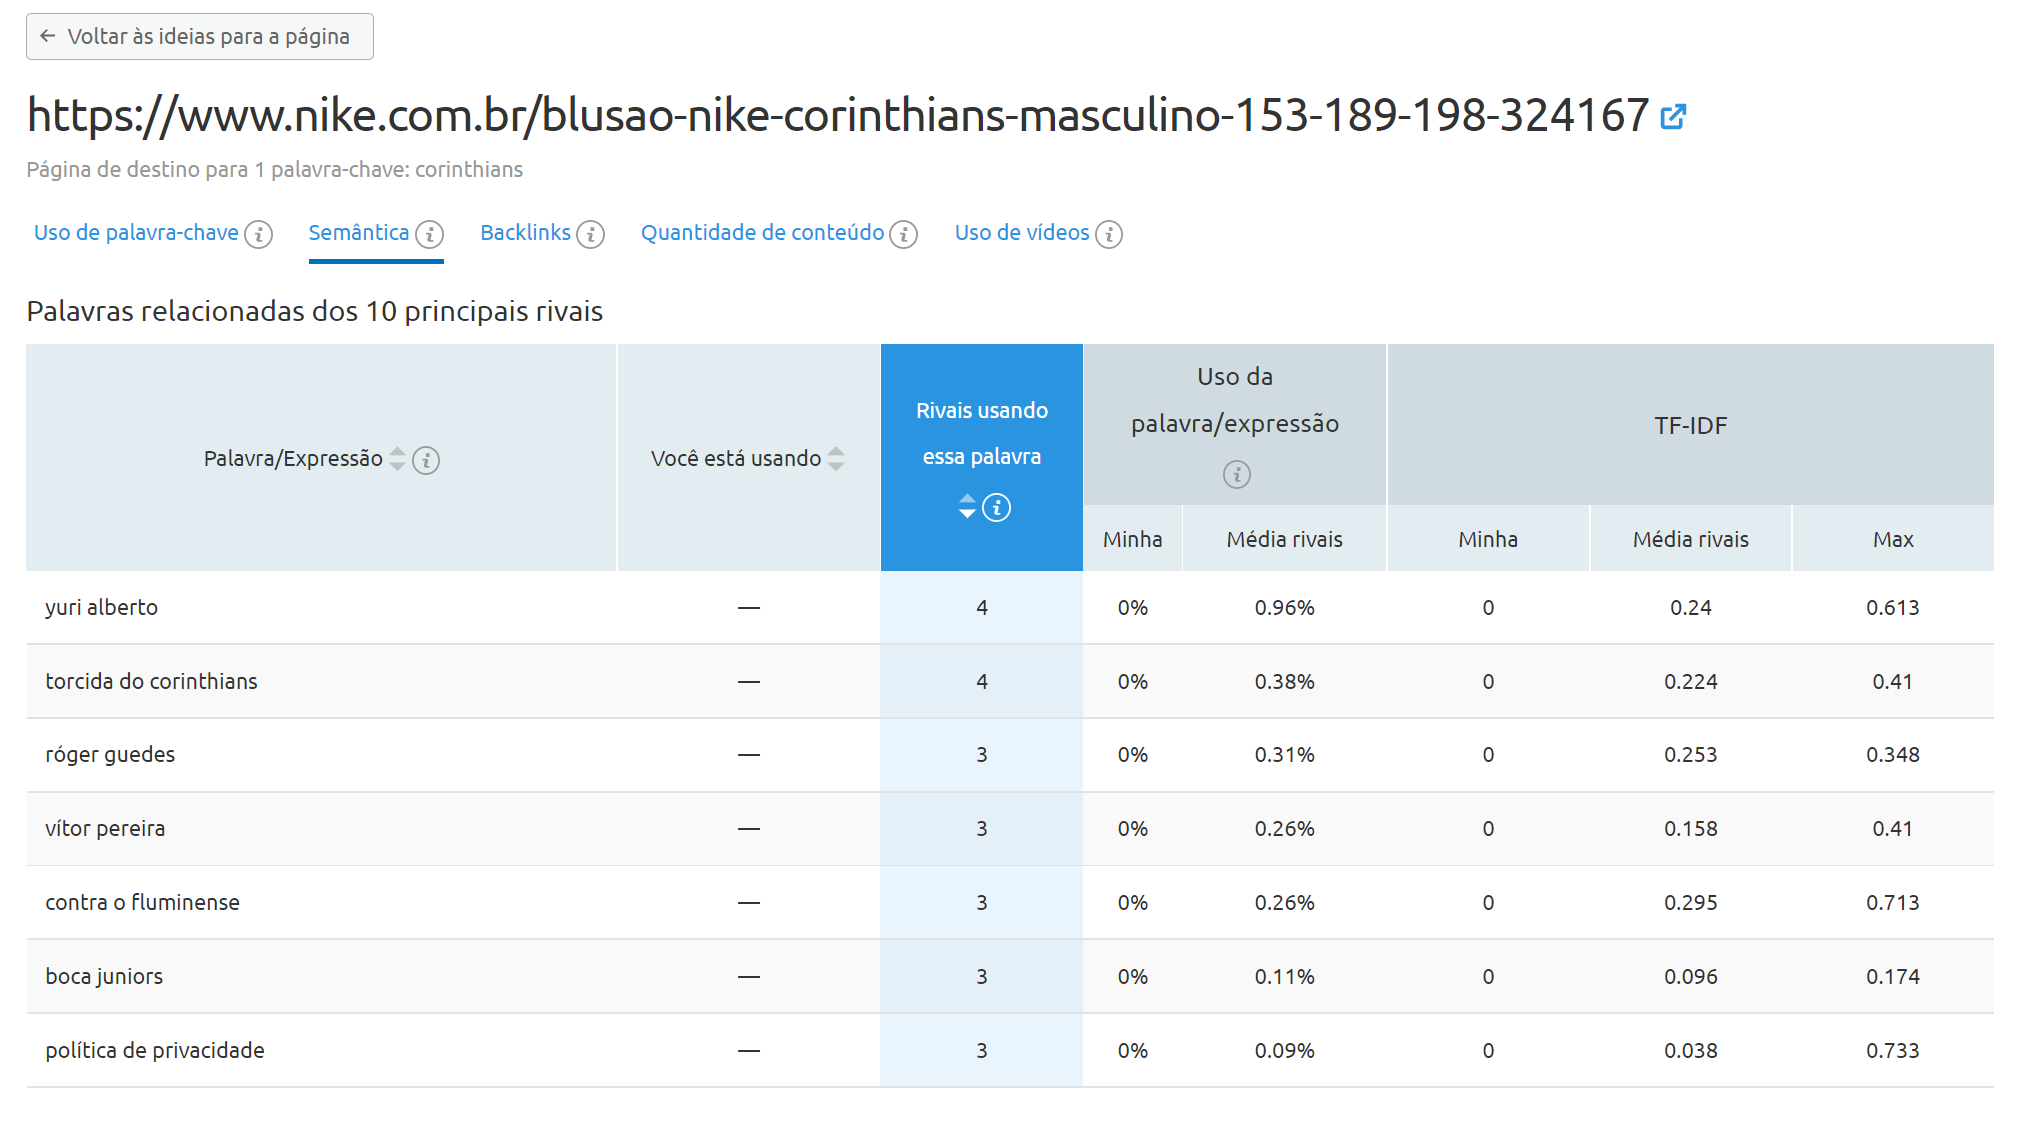Viewport: 2018px width, 1145px height.
Task: Select the 'política de privacidade' row text
Action: coord(155,1051)
